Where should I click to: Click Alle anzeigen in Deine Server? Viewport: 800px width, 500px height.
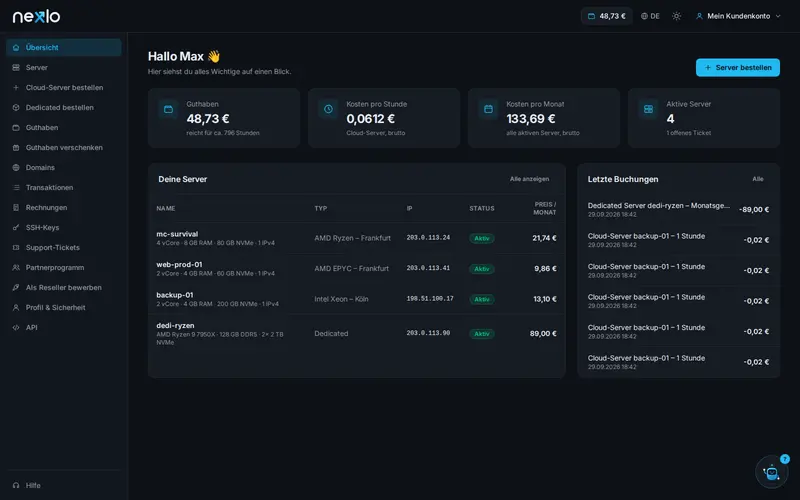pyautogui.click(x=530, y=179)
